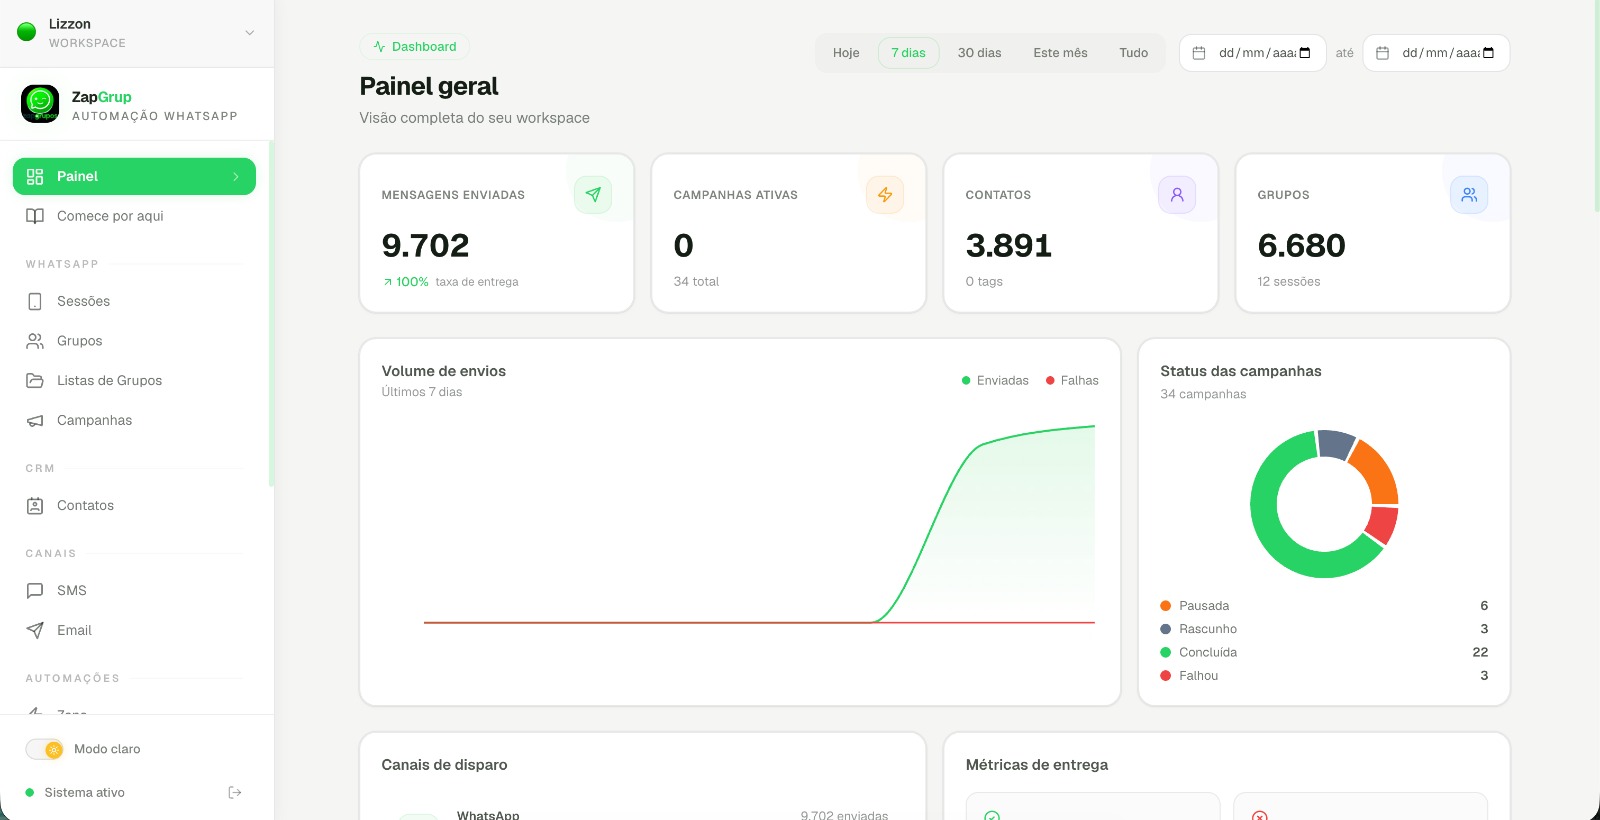
Task: Click the red Falhou legend swatch
Action: (1165, 676)
